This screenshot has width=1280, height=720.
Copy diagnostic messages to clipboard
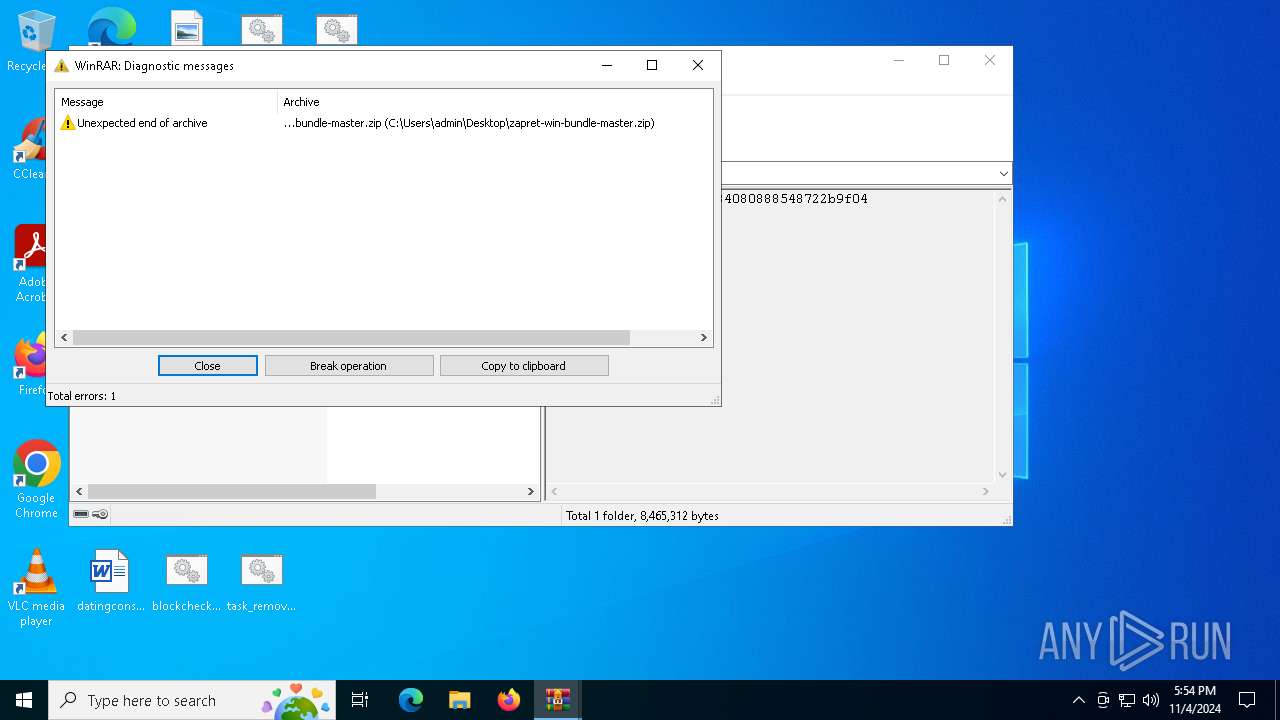pyautogui.click(x=523, y=366)
